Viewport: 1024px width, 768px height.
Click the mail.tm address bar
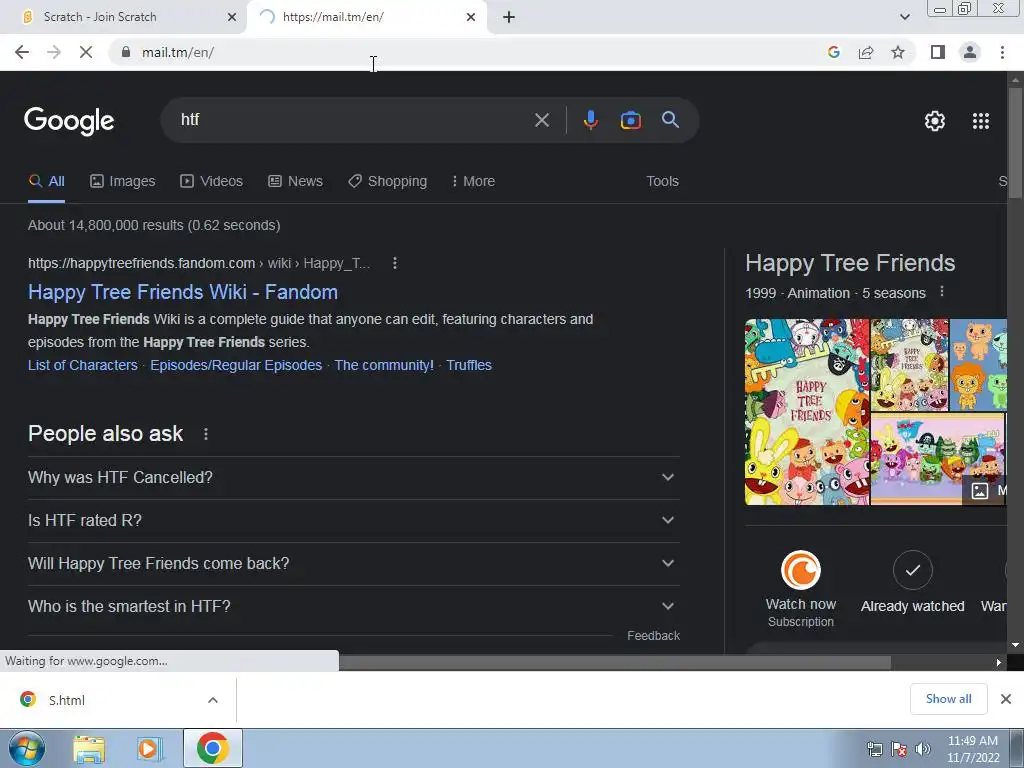[x=470, y=52]
